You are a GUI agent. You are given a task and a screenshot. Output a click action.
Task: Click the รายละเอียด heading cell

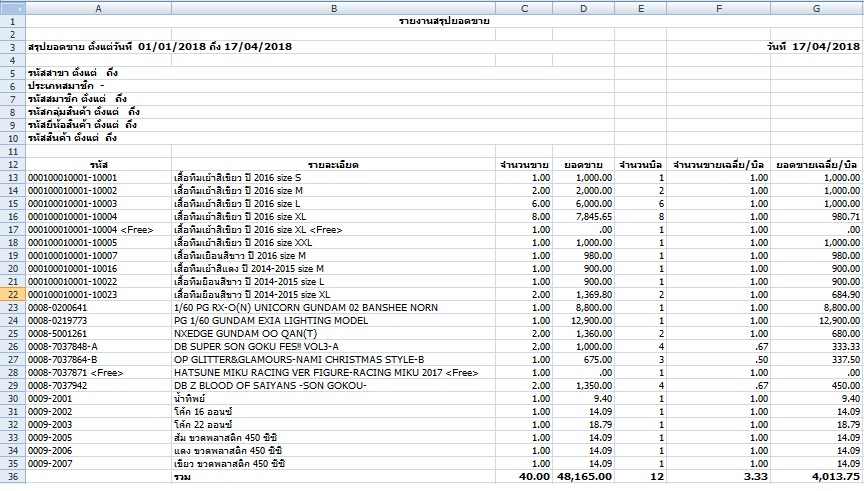click(x=333, y=165)
